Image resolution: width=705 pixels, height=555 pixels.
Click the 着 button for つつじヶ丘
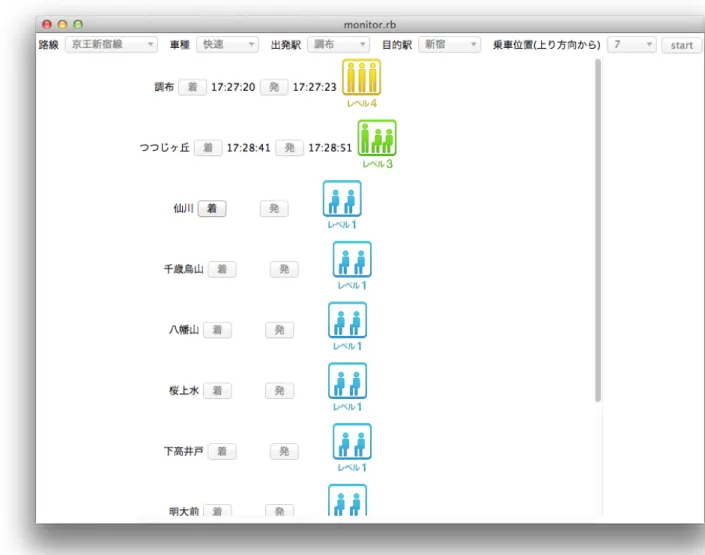point(208,148)
